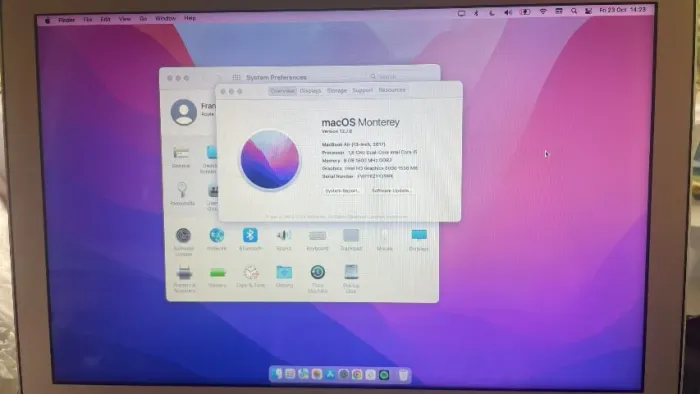Click the Software Update button
Viewport: 700px width, 394px height.
pyautogui.click(x=391, y=191)
